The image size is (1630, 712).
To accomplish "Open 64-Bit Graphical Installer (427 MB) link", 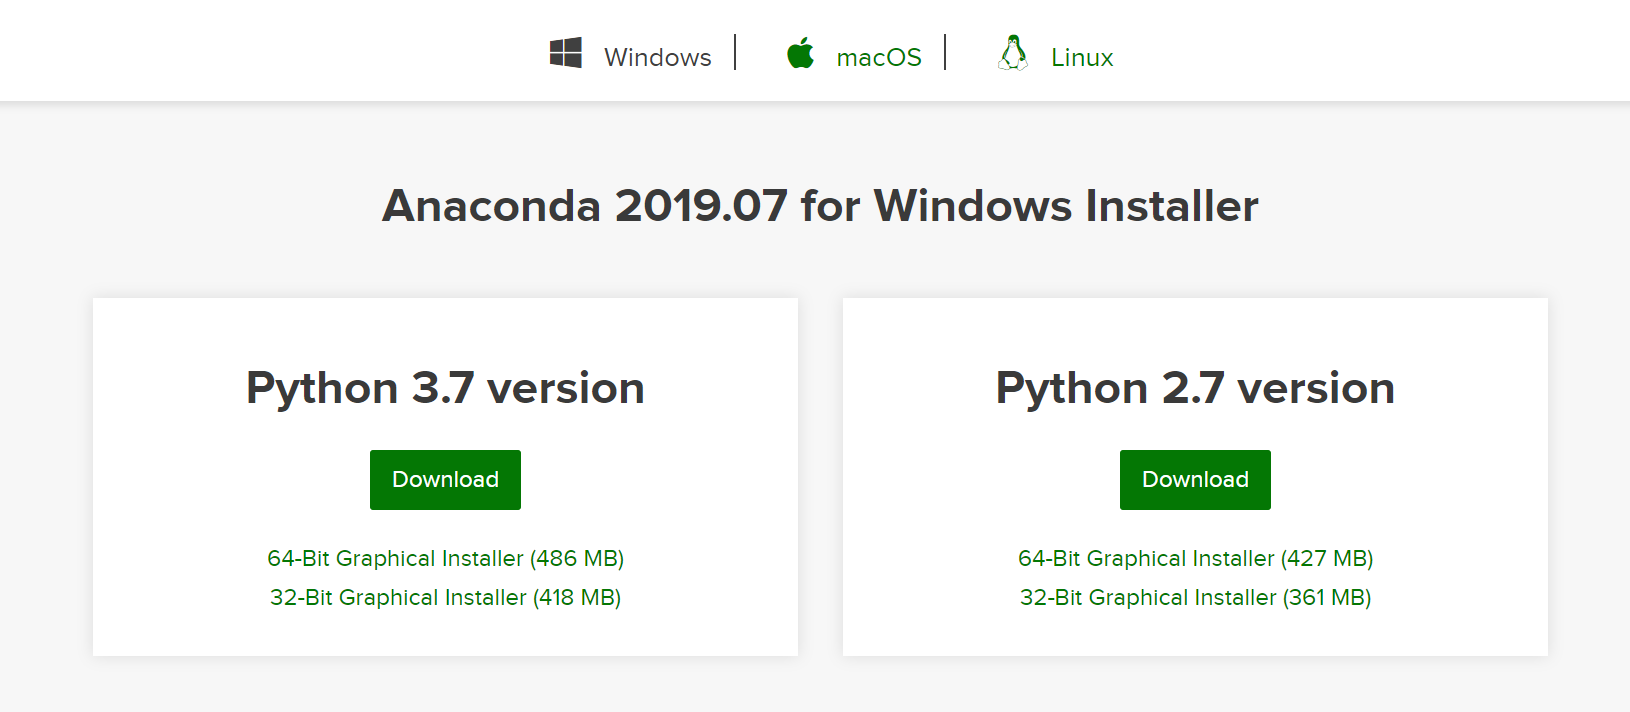I will point(1195,558).
